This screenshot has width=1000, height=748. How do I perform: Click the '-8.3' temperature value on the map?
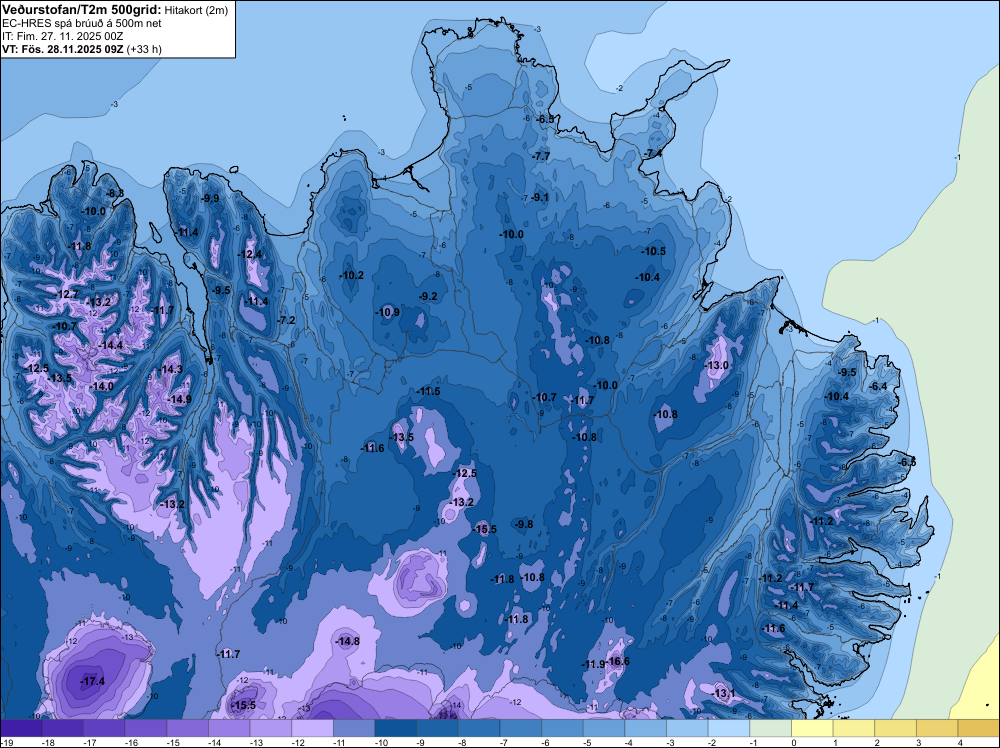coord(115,193)
